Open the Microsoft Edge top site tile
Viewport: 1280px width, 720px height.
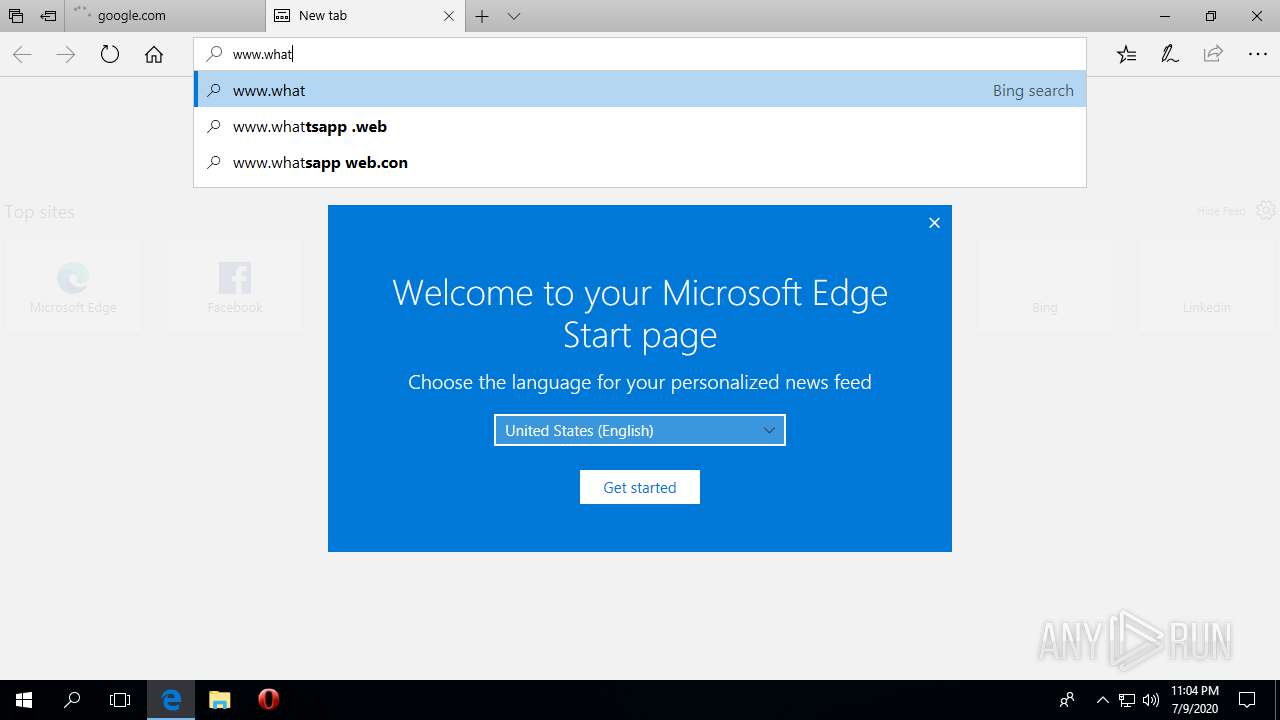[73, 286]
